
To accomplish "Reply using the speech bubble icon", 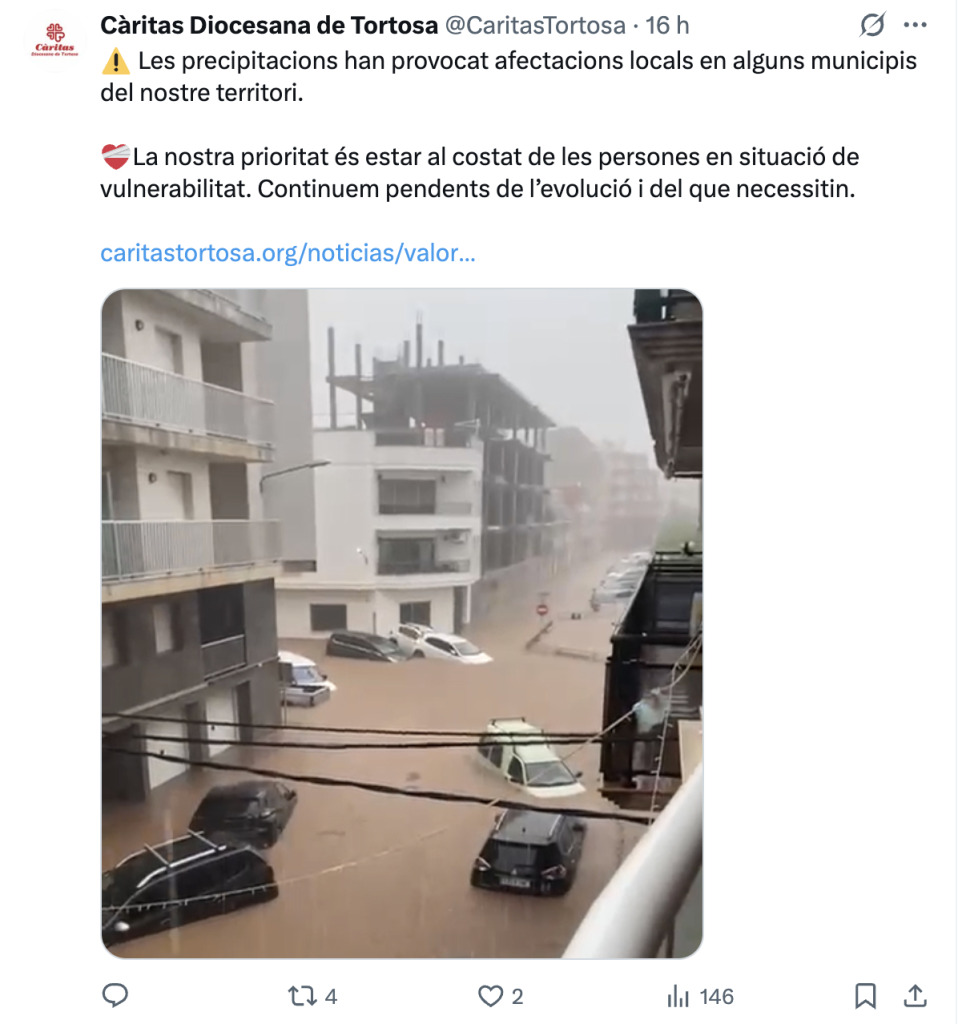I will pos(116,996).
